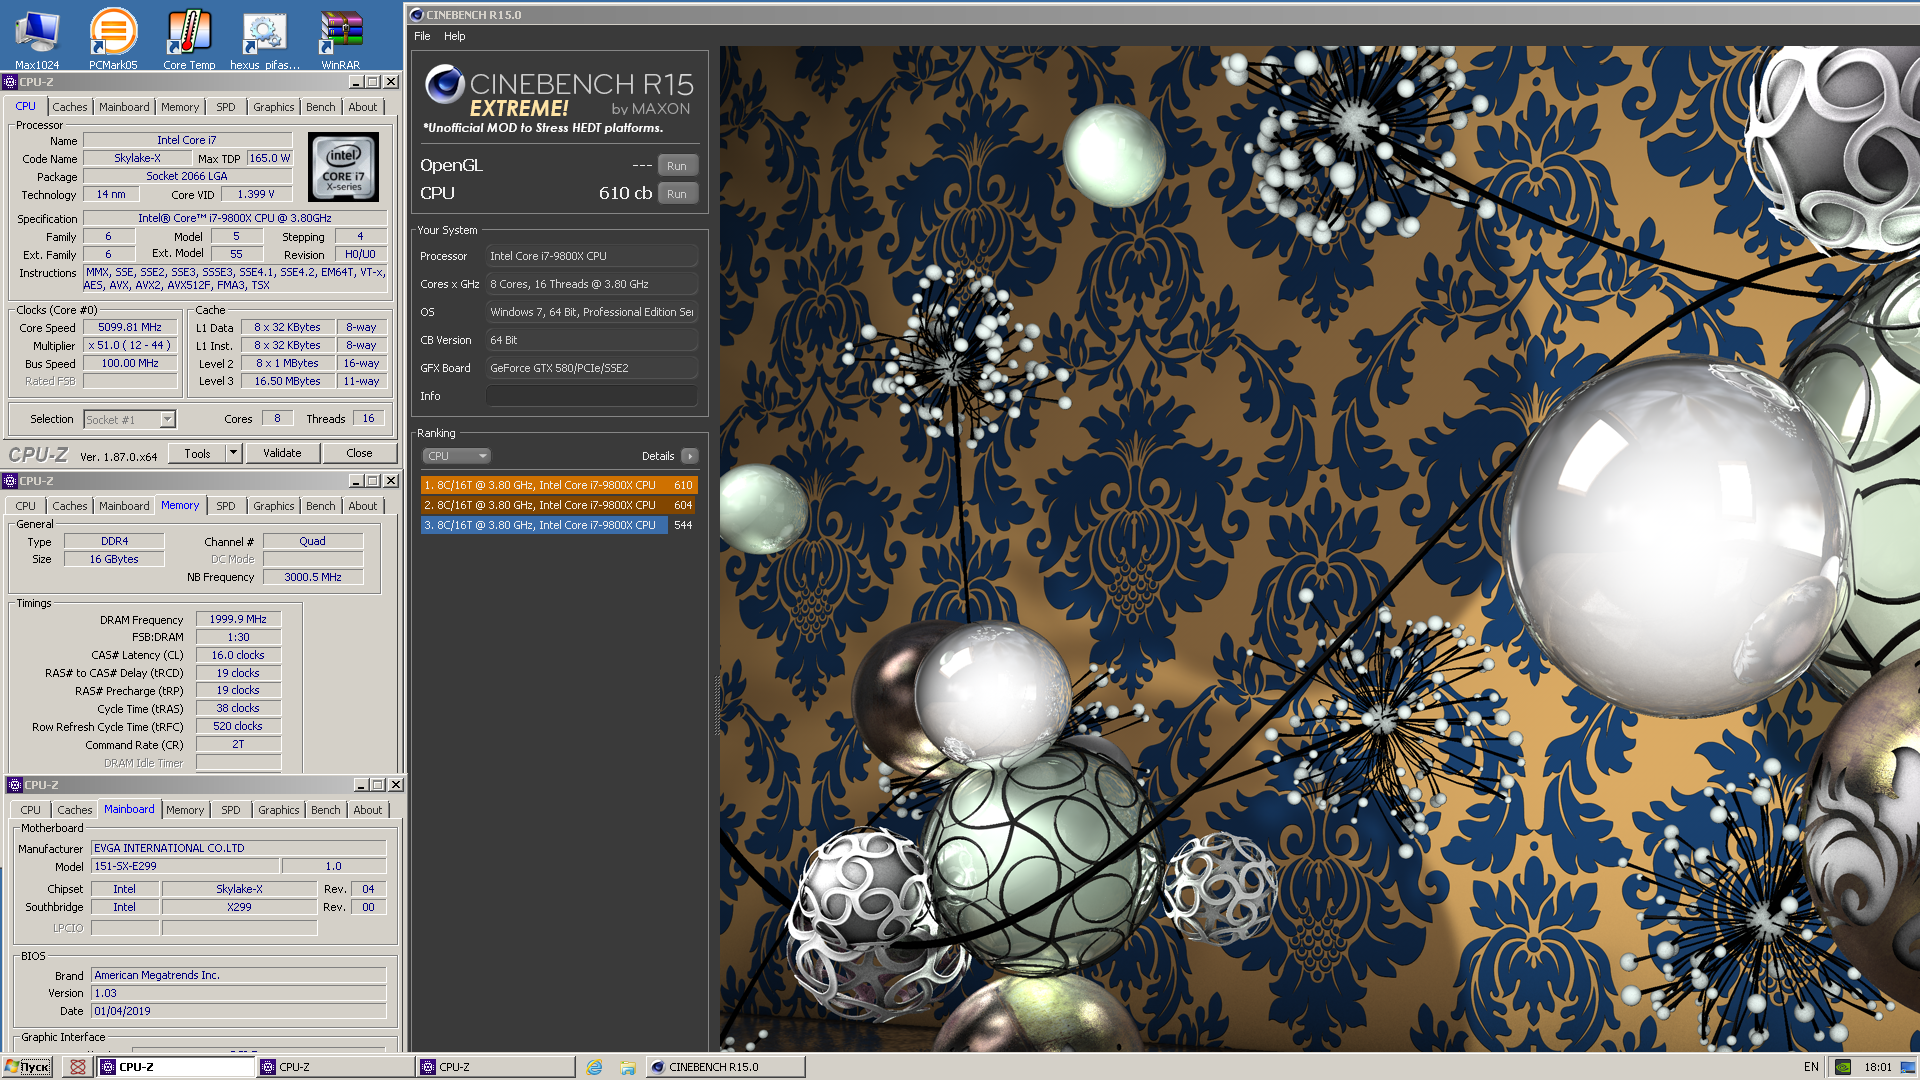Image resolution: width=1920 pixels, height=1080 pixels.
Task: Select ranking entry three scoring 544
Action: [559, 525]
